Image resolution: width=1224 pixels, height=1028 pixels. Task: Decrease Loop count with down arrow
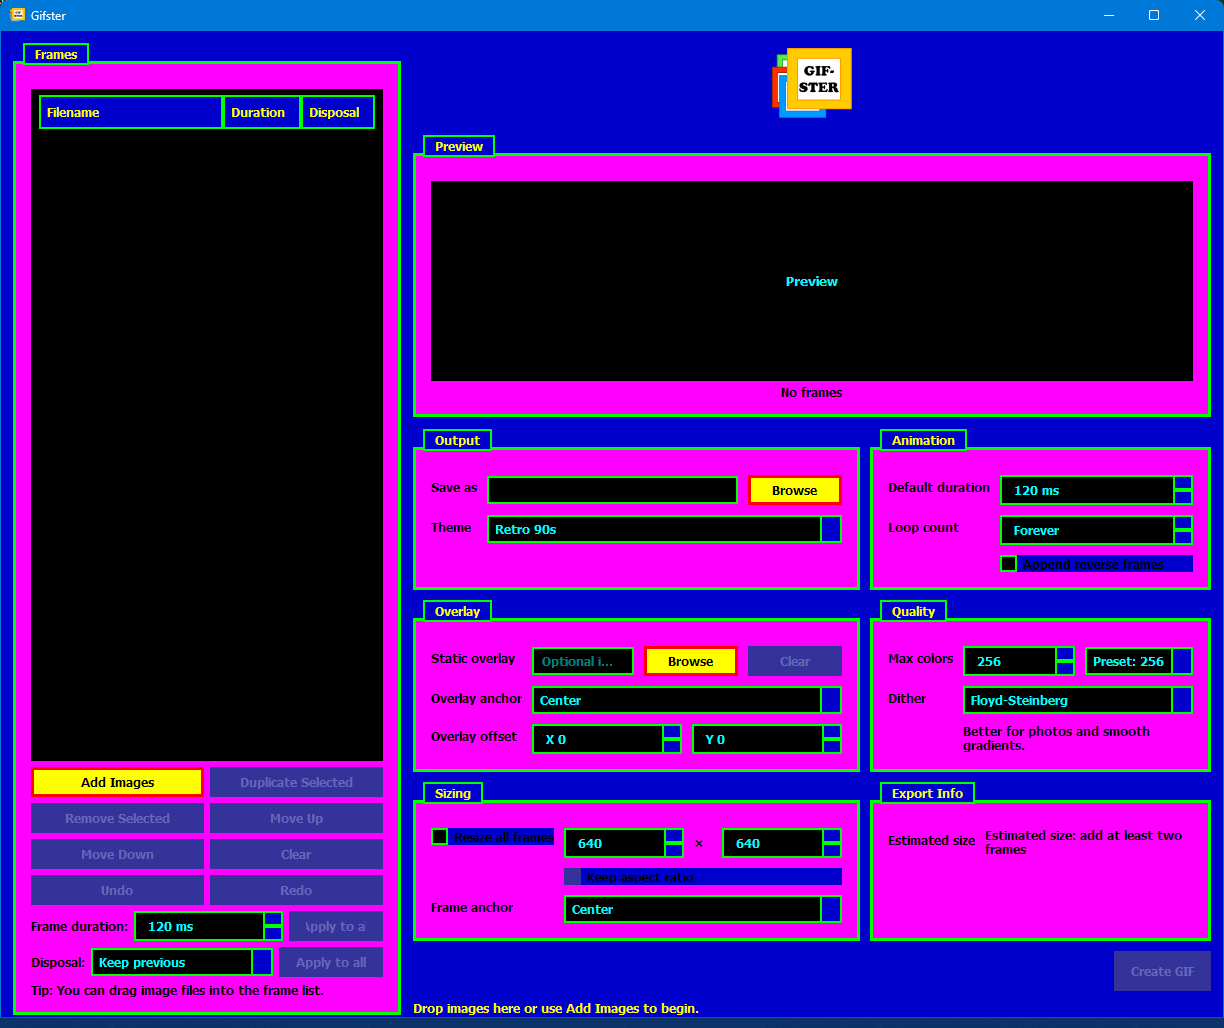tap(1183, 537)
